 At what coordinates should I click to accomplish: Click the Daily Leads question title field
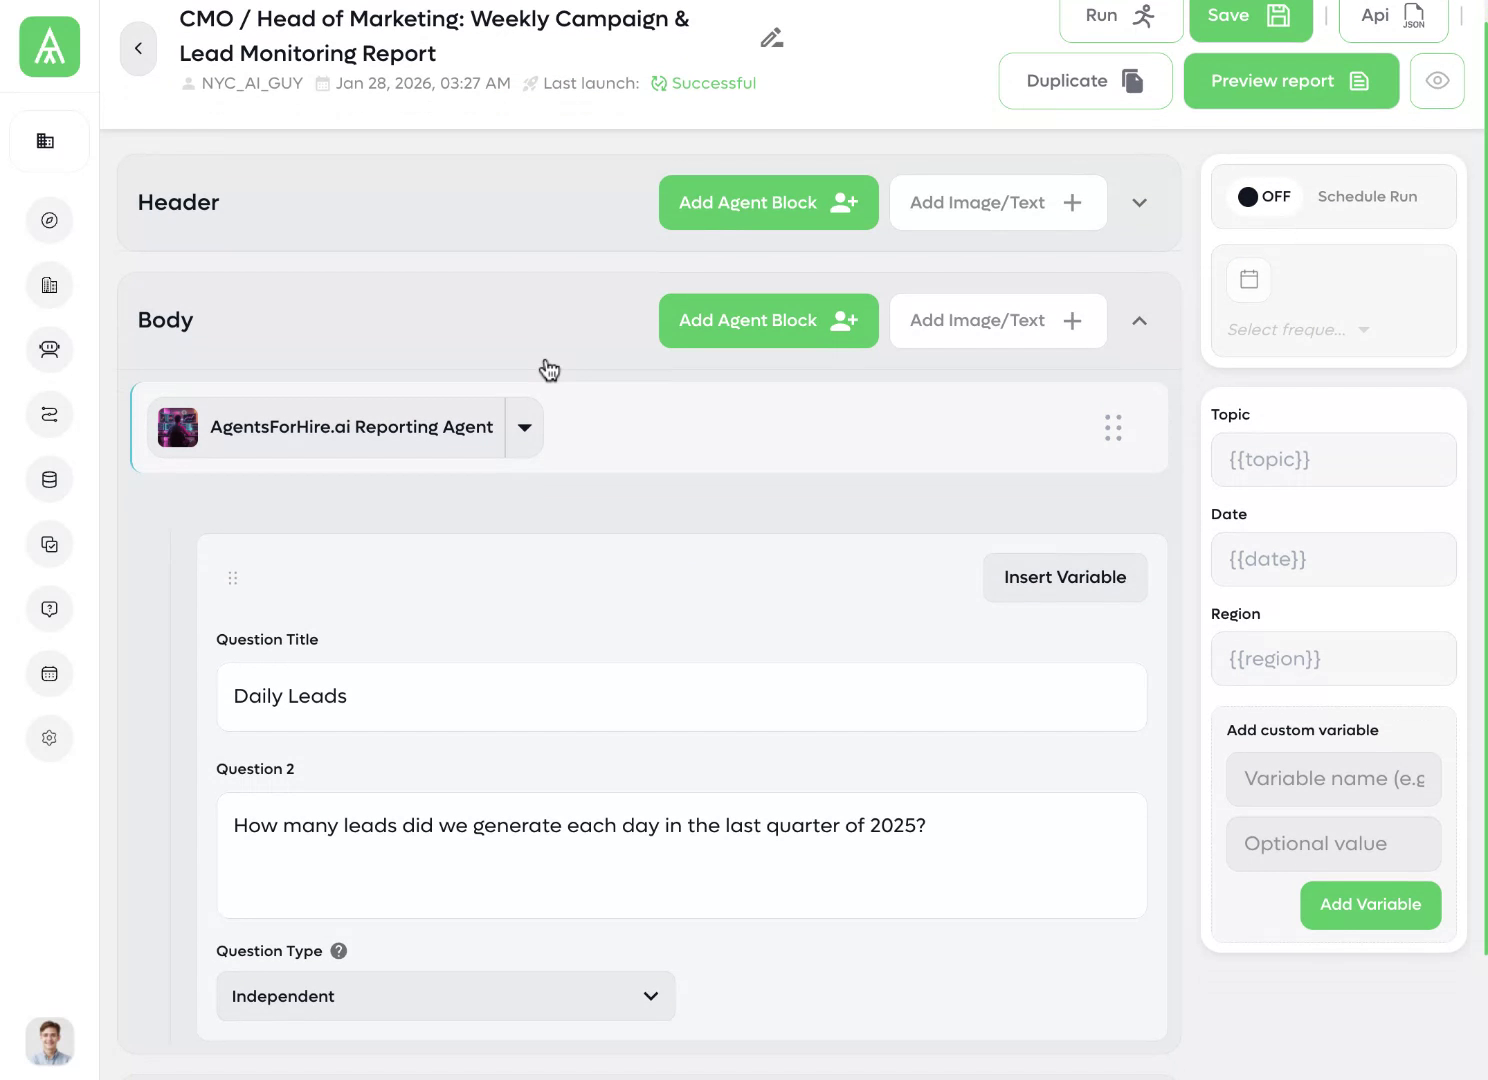pos(681,697)
